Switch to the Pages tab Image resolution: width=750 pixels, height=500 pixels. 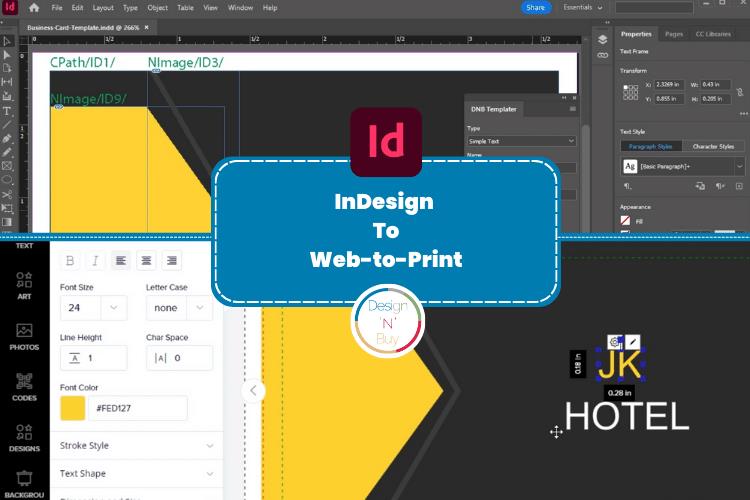coord(674,34)
